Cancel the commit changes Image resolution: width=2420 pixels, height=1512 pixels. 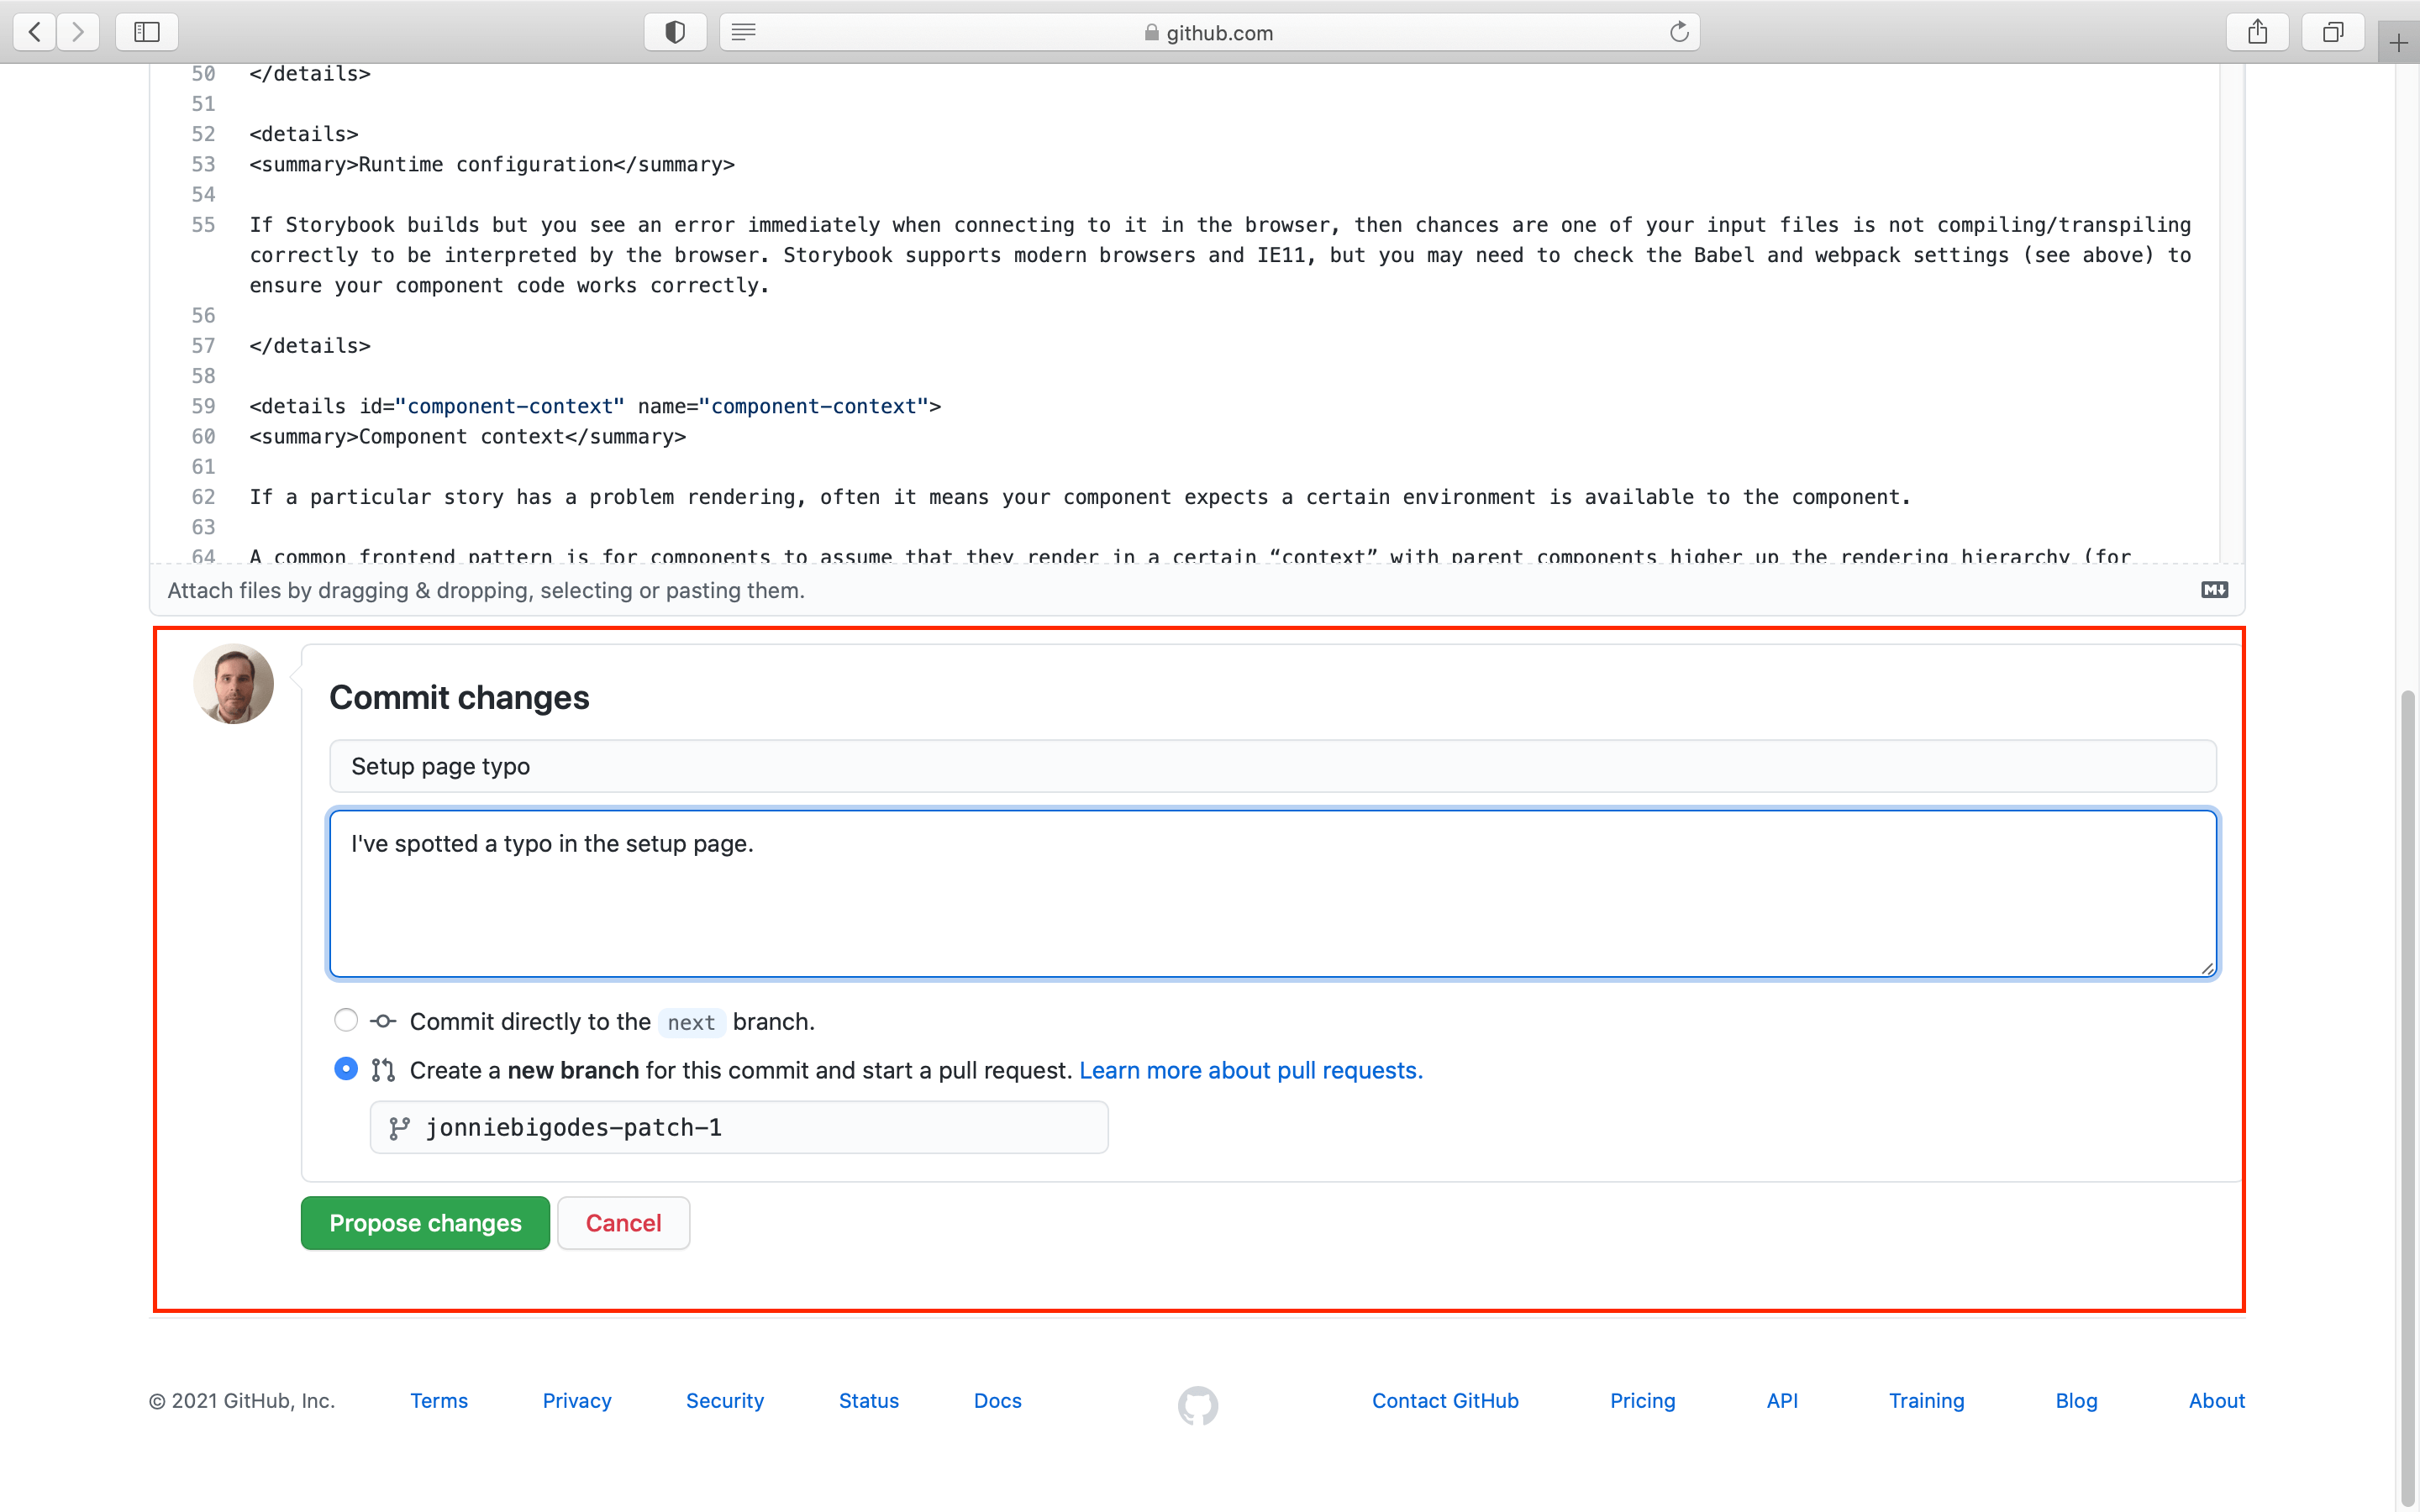point(623,1222)
